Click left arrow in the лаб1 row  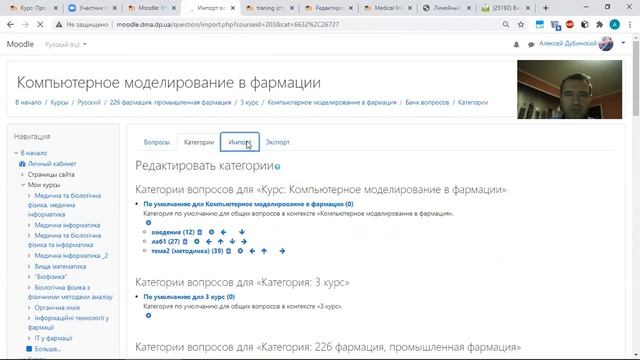coord(209,242)
